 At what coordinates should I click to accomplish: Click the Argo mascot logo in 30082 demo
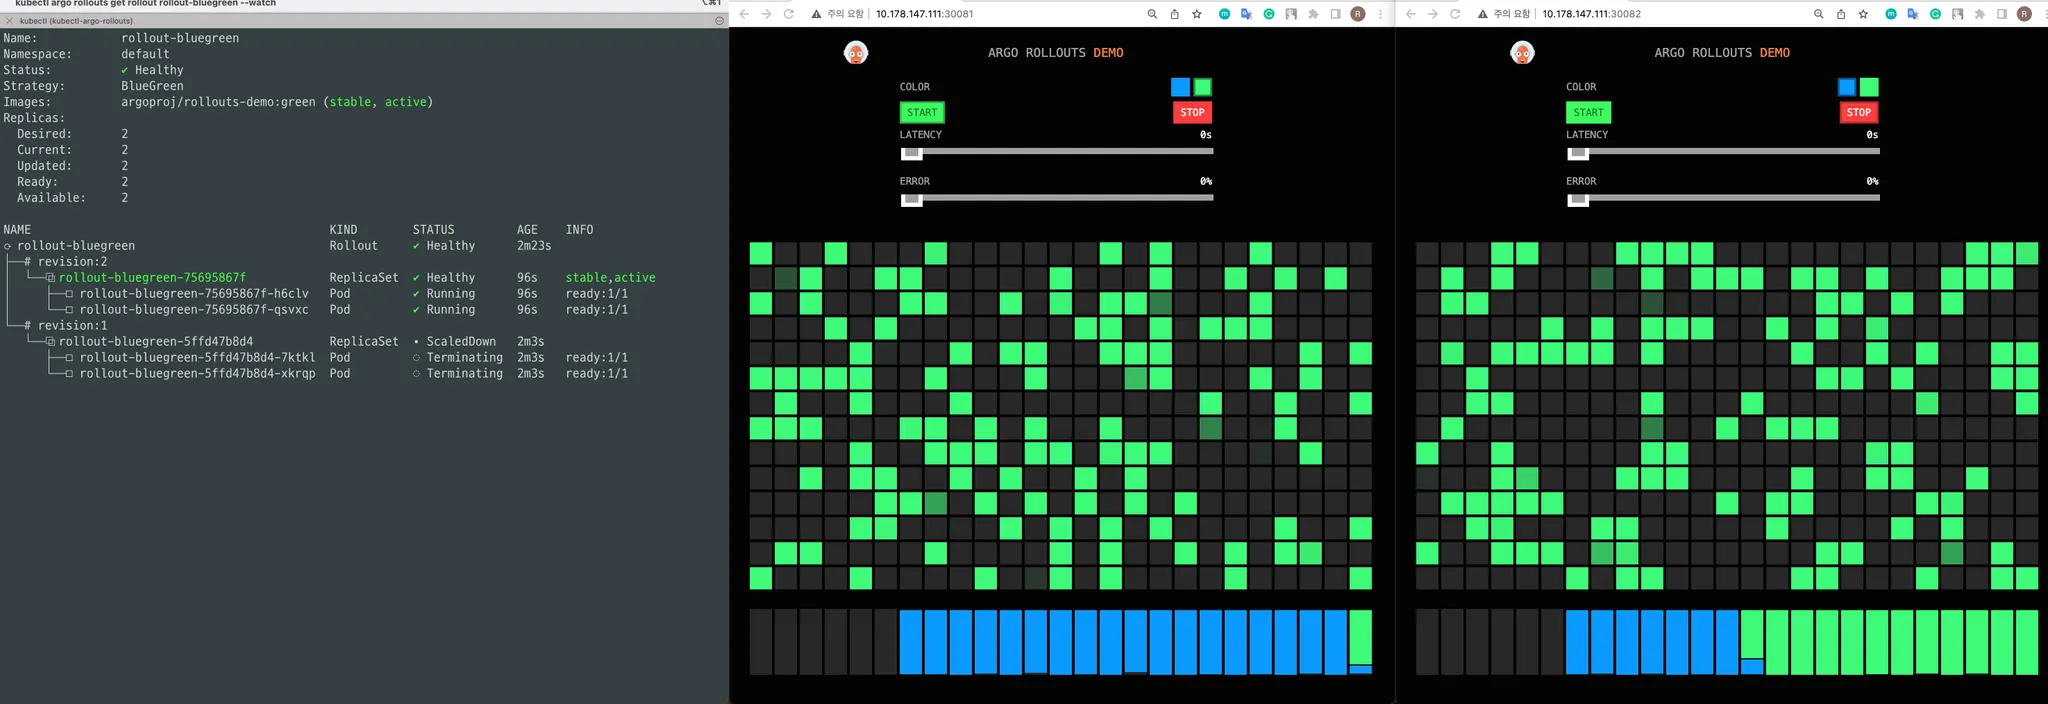pos(1522,53)
